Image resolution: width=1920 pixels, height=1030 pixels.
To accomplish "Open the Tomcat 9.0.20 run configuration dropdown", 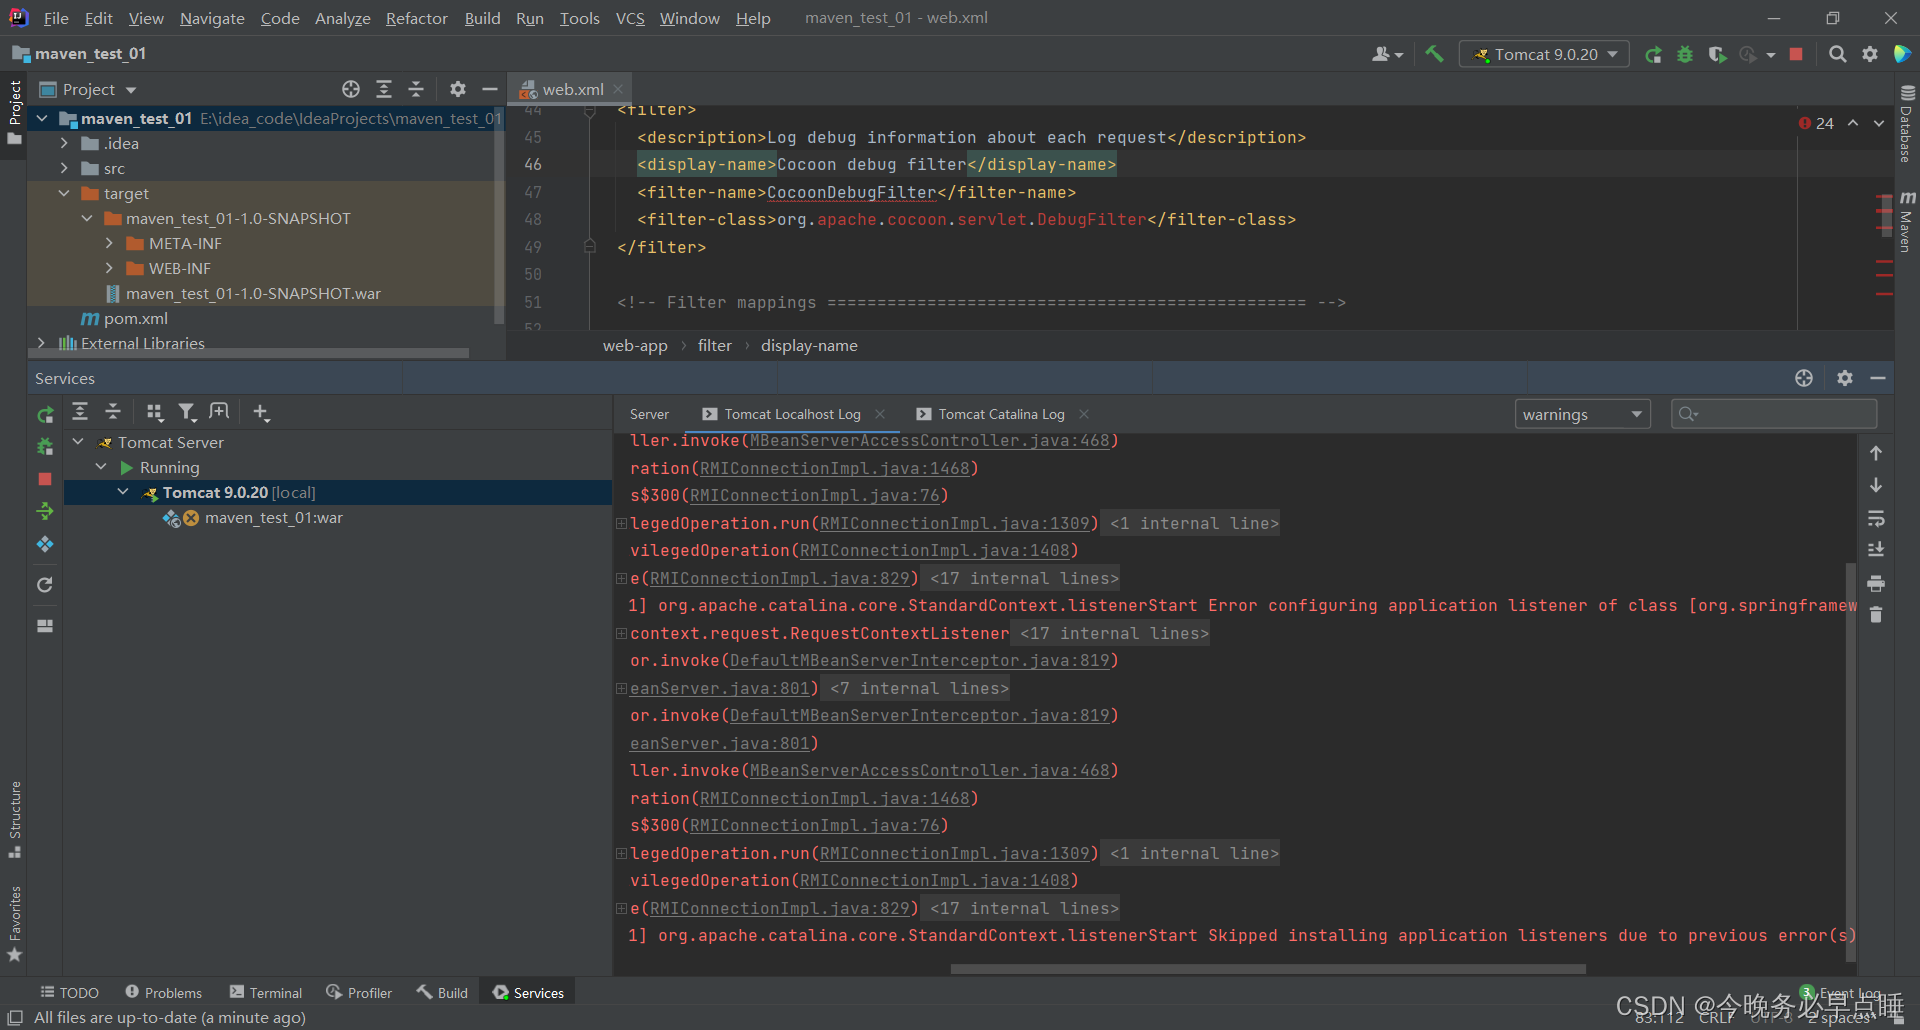I will [1544, 55].
